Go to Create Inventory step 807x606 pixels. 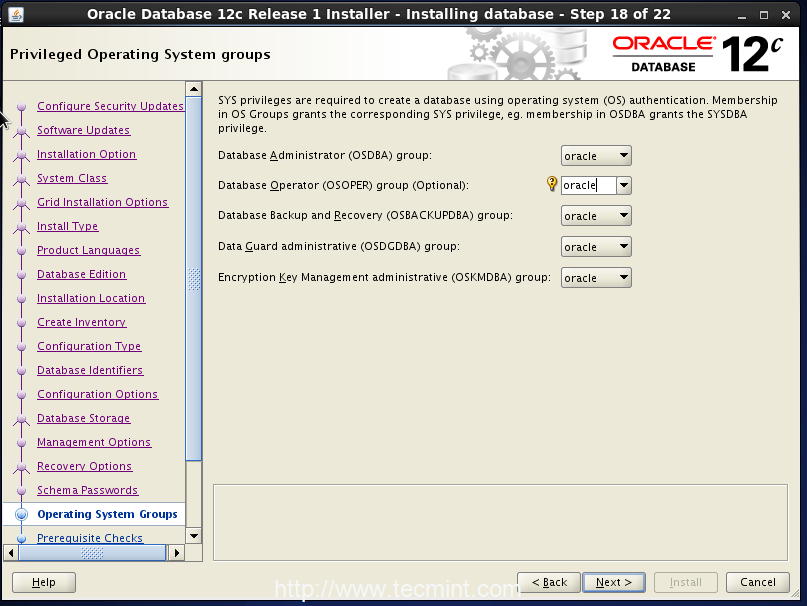(x=81, y=322)
